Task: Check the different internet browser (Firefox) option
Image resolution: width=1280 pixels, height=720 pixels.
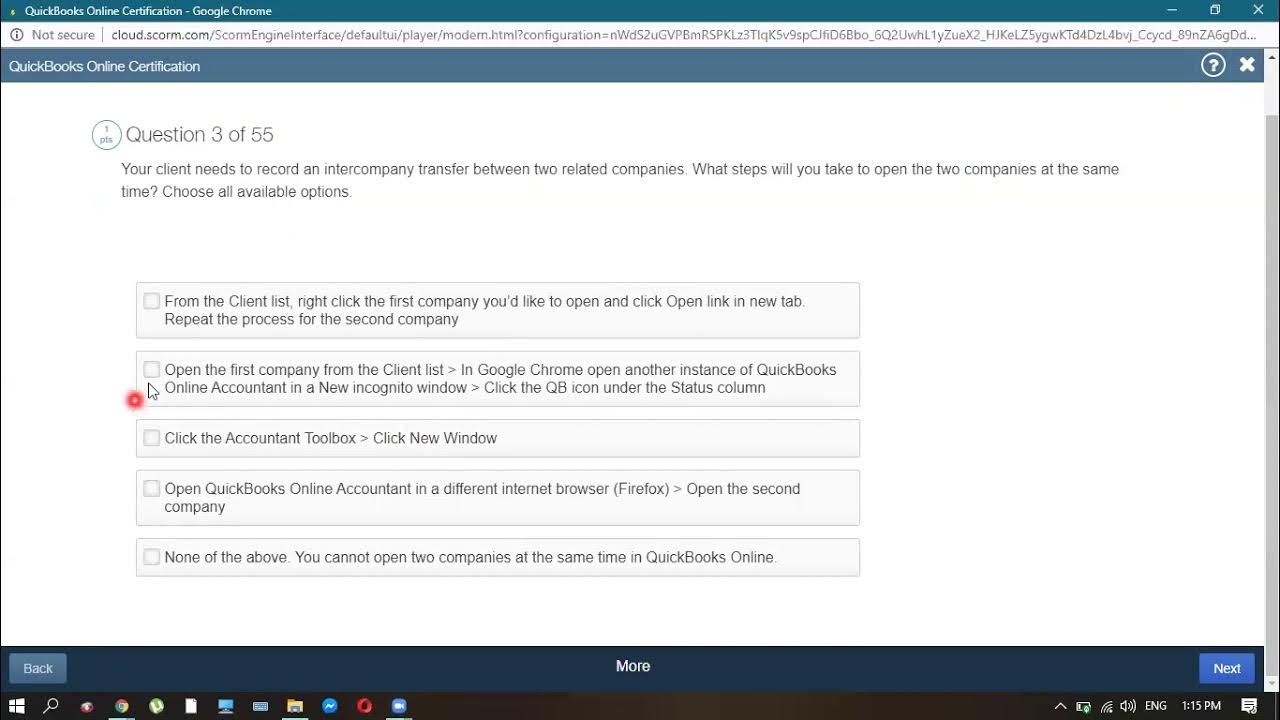Action: coord(151,489)
